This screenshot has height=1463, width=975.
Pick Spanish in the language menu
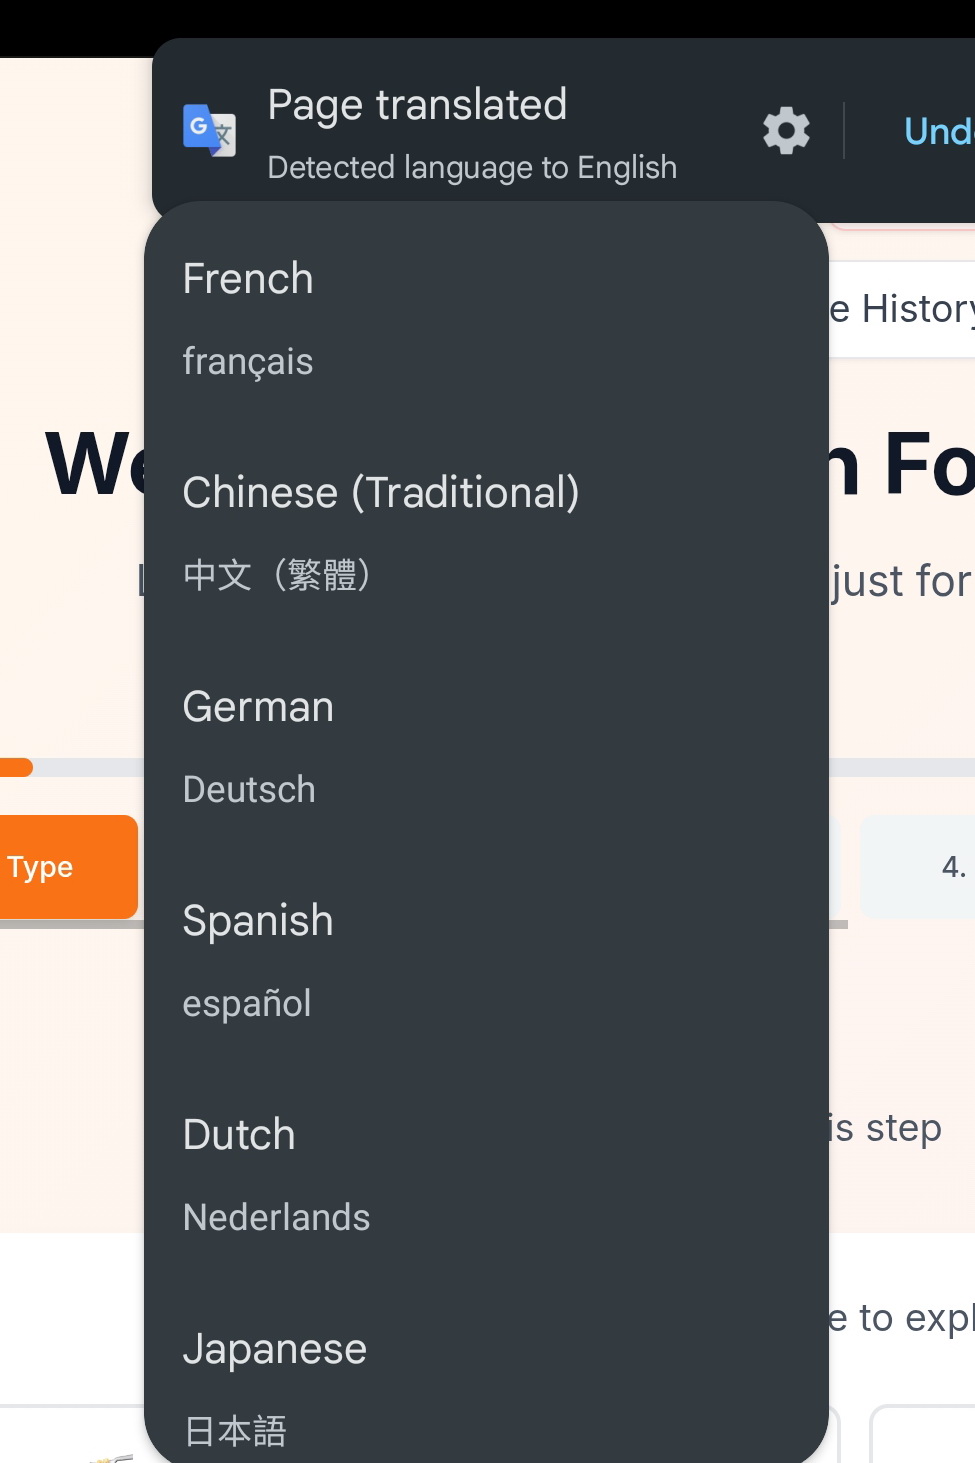(x=258, y=921)
